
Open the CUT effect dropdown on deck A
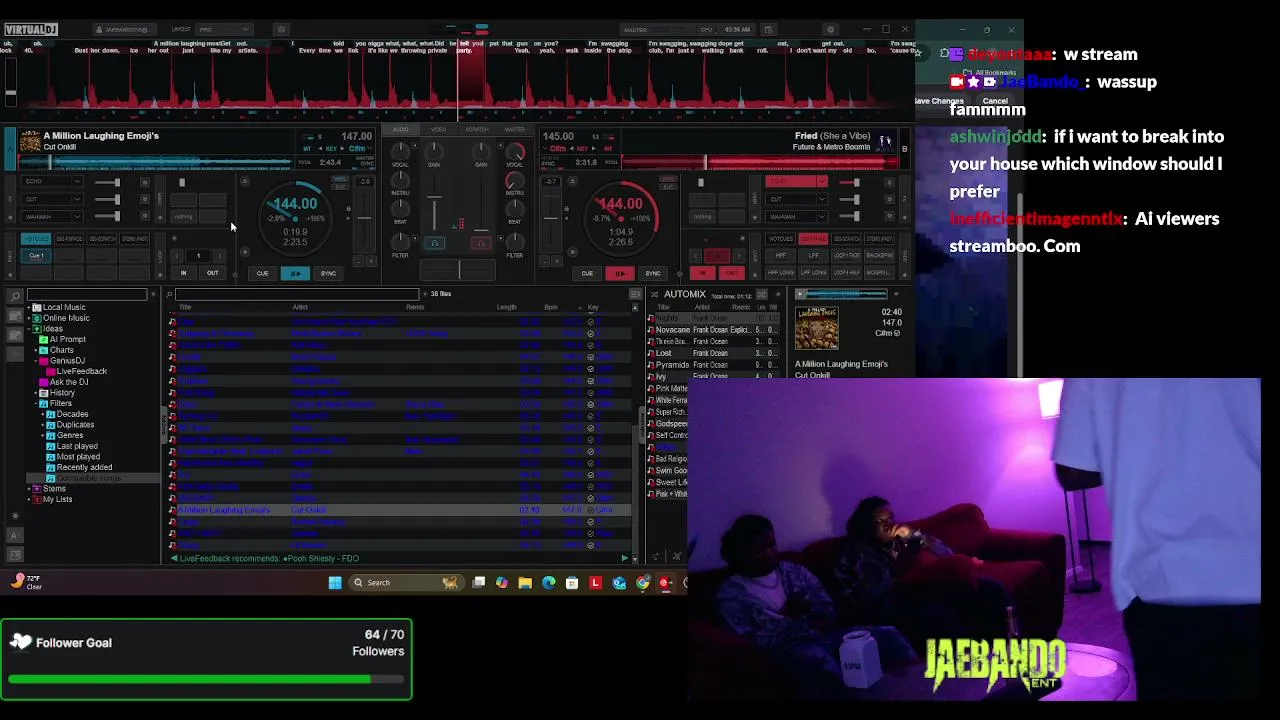click(x=77, y=199)
